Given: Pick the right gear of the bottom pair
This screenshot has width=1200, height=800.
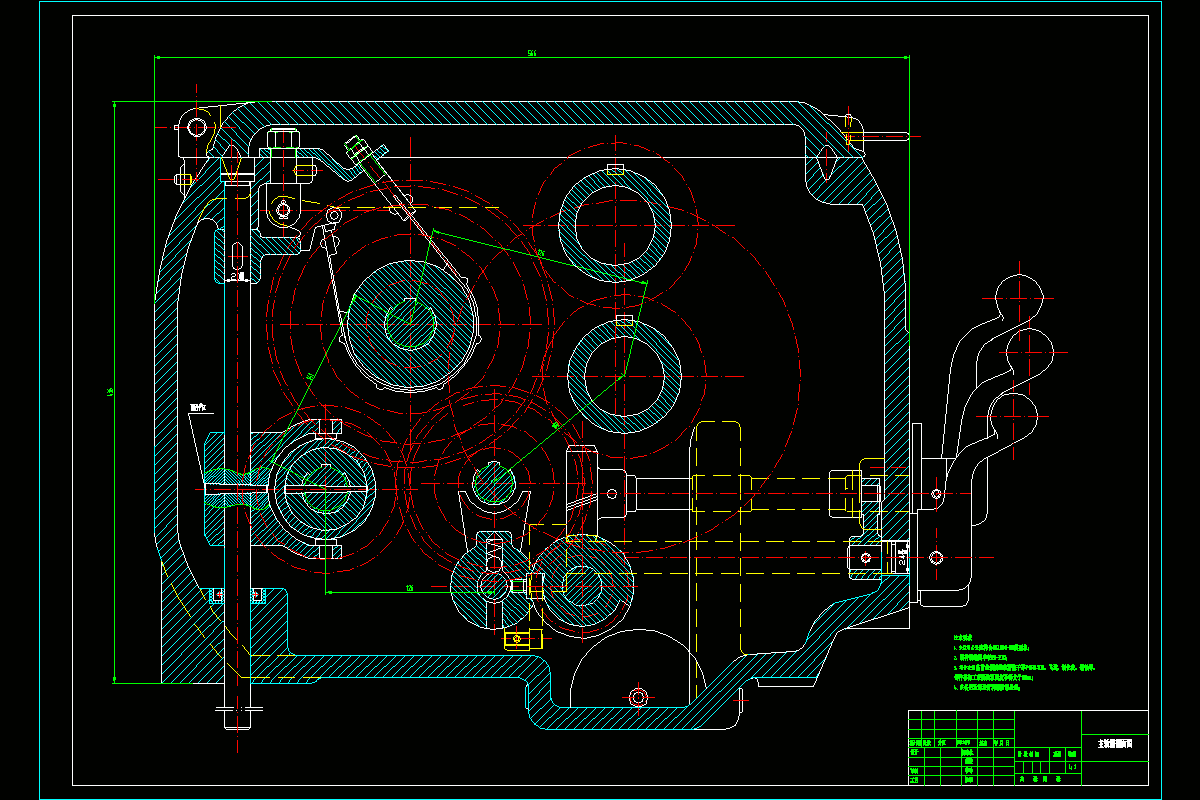Looking at the screenshot, I should click(580, 585).
